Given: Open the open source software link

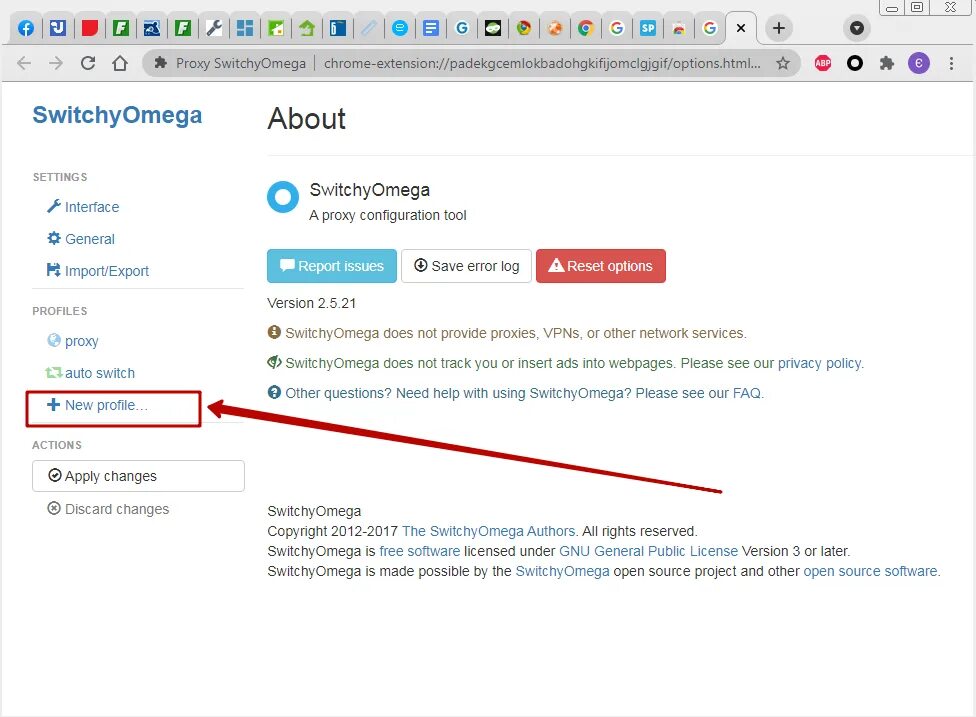Looking at the screenshot, I should [x=870, y=571].
